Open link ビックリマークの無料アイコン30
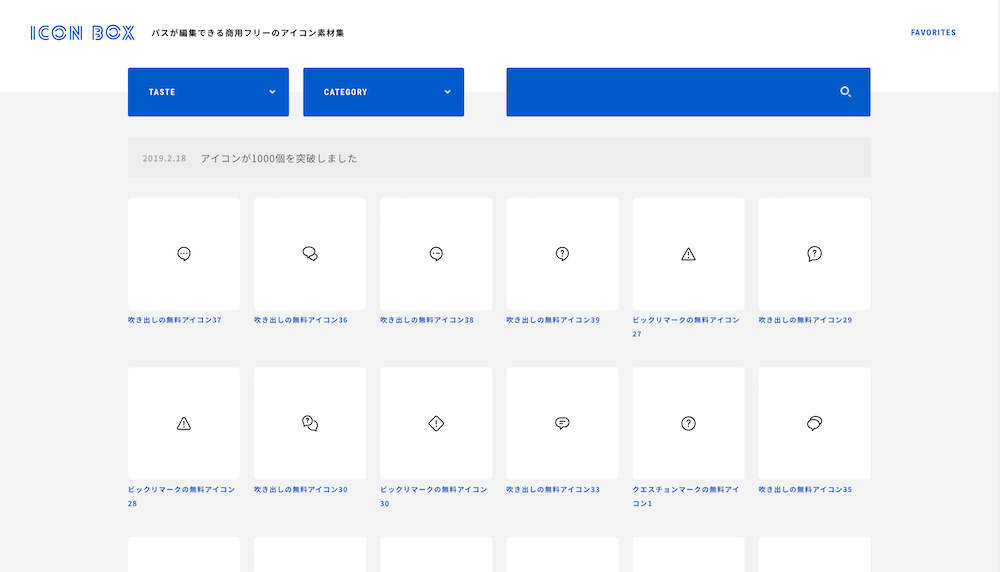 pos(434,496)
